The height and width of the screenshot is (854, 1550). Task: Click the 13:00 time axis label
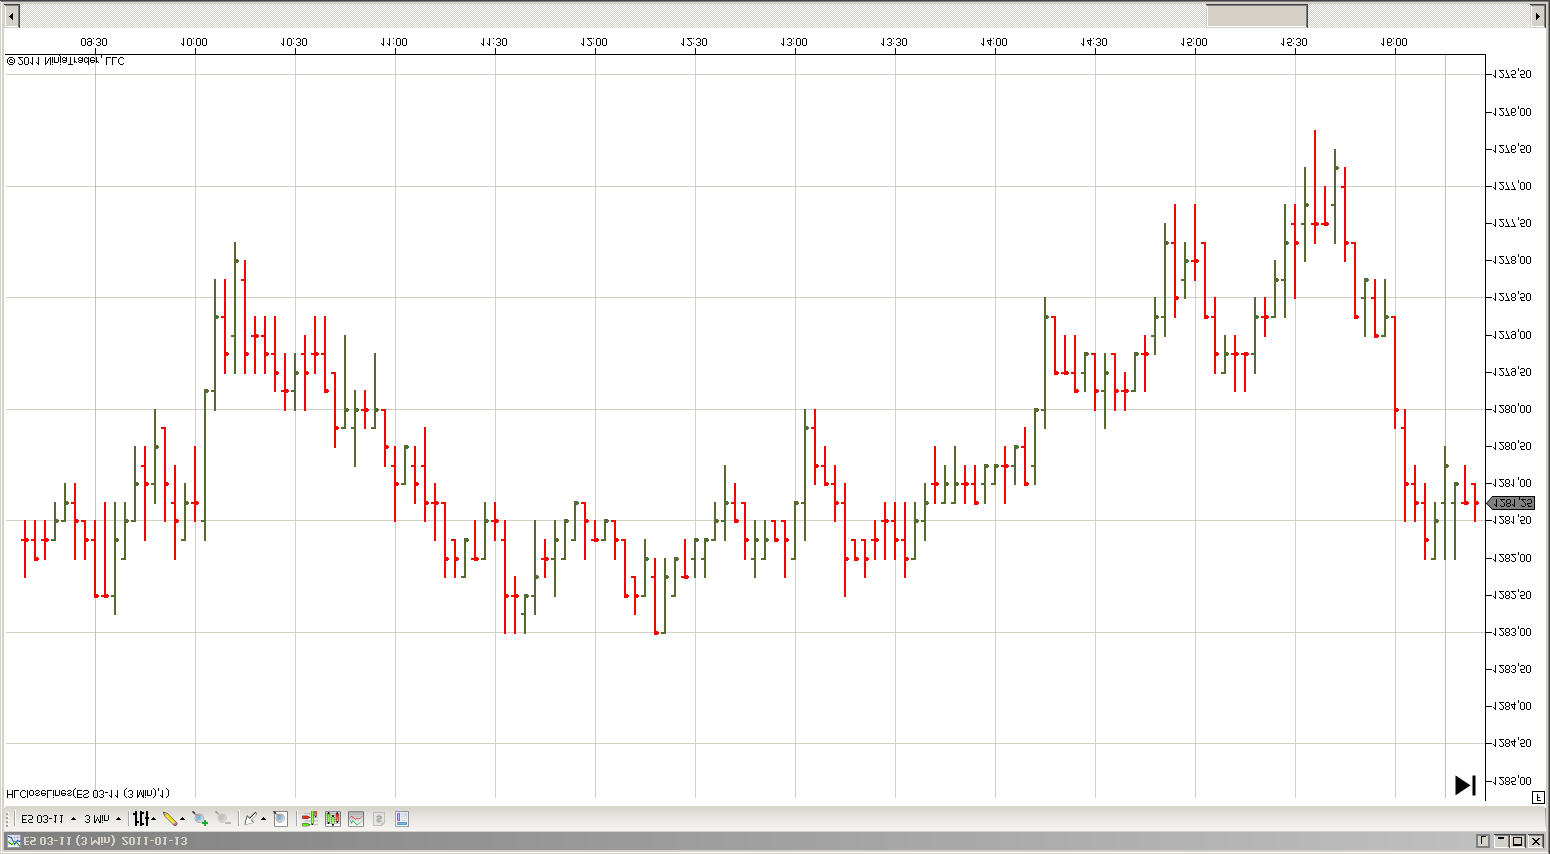pyautogui.click(x=794, y=42)
